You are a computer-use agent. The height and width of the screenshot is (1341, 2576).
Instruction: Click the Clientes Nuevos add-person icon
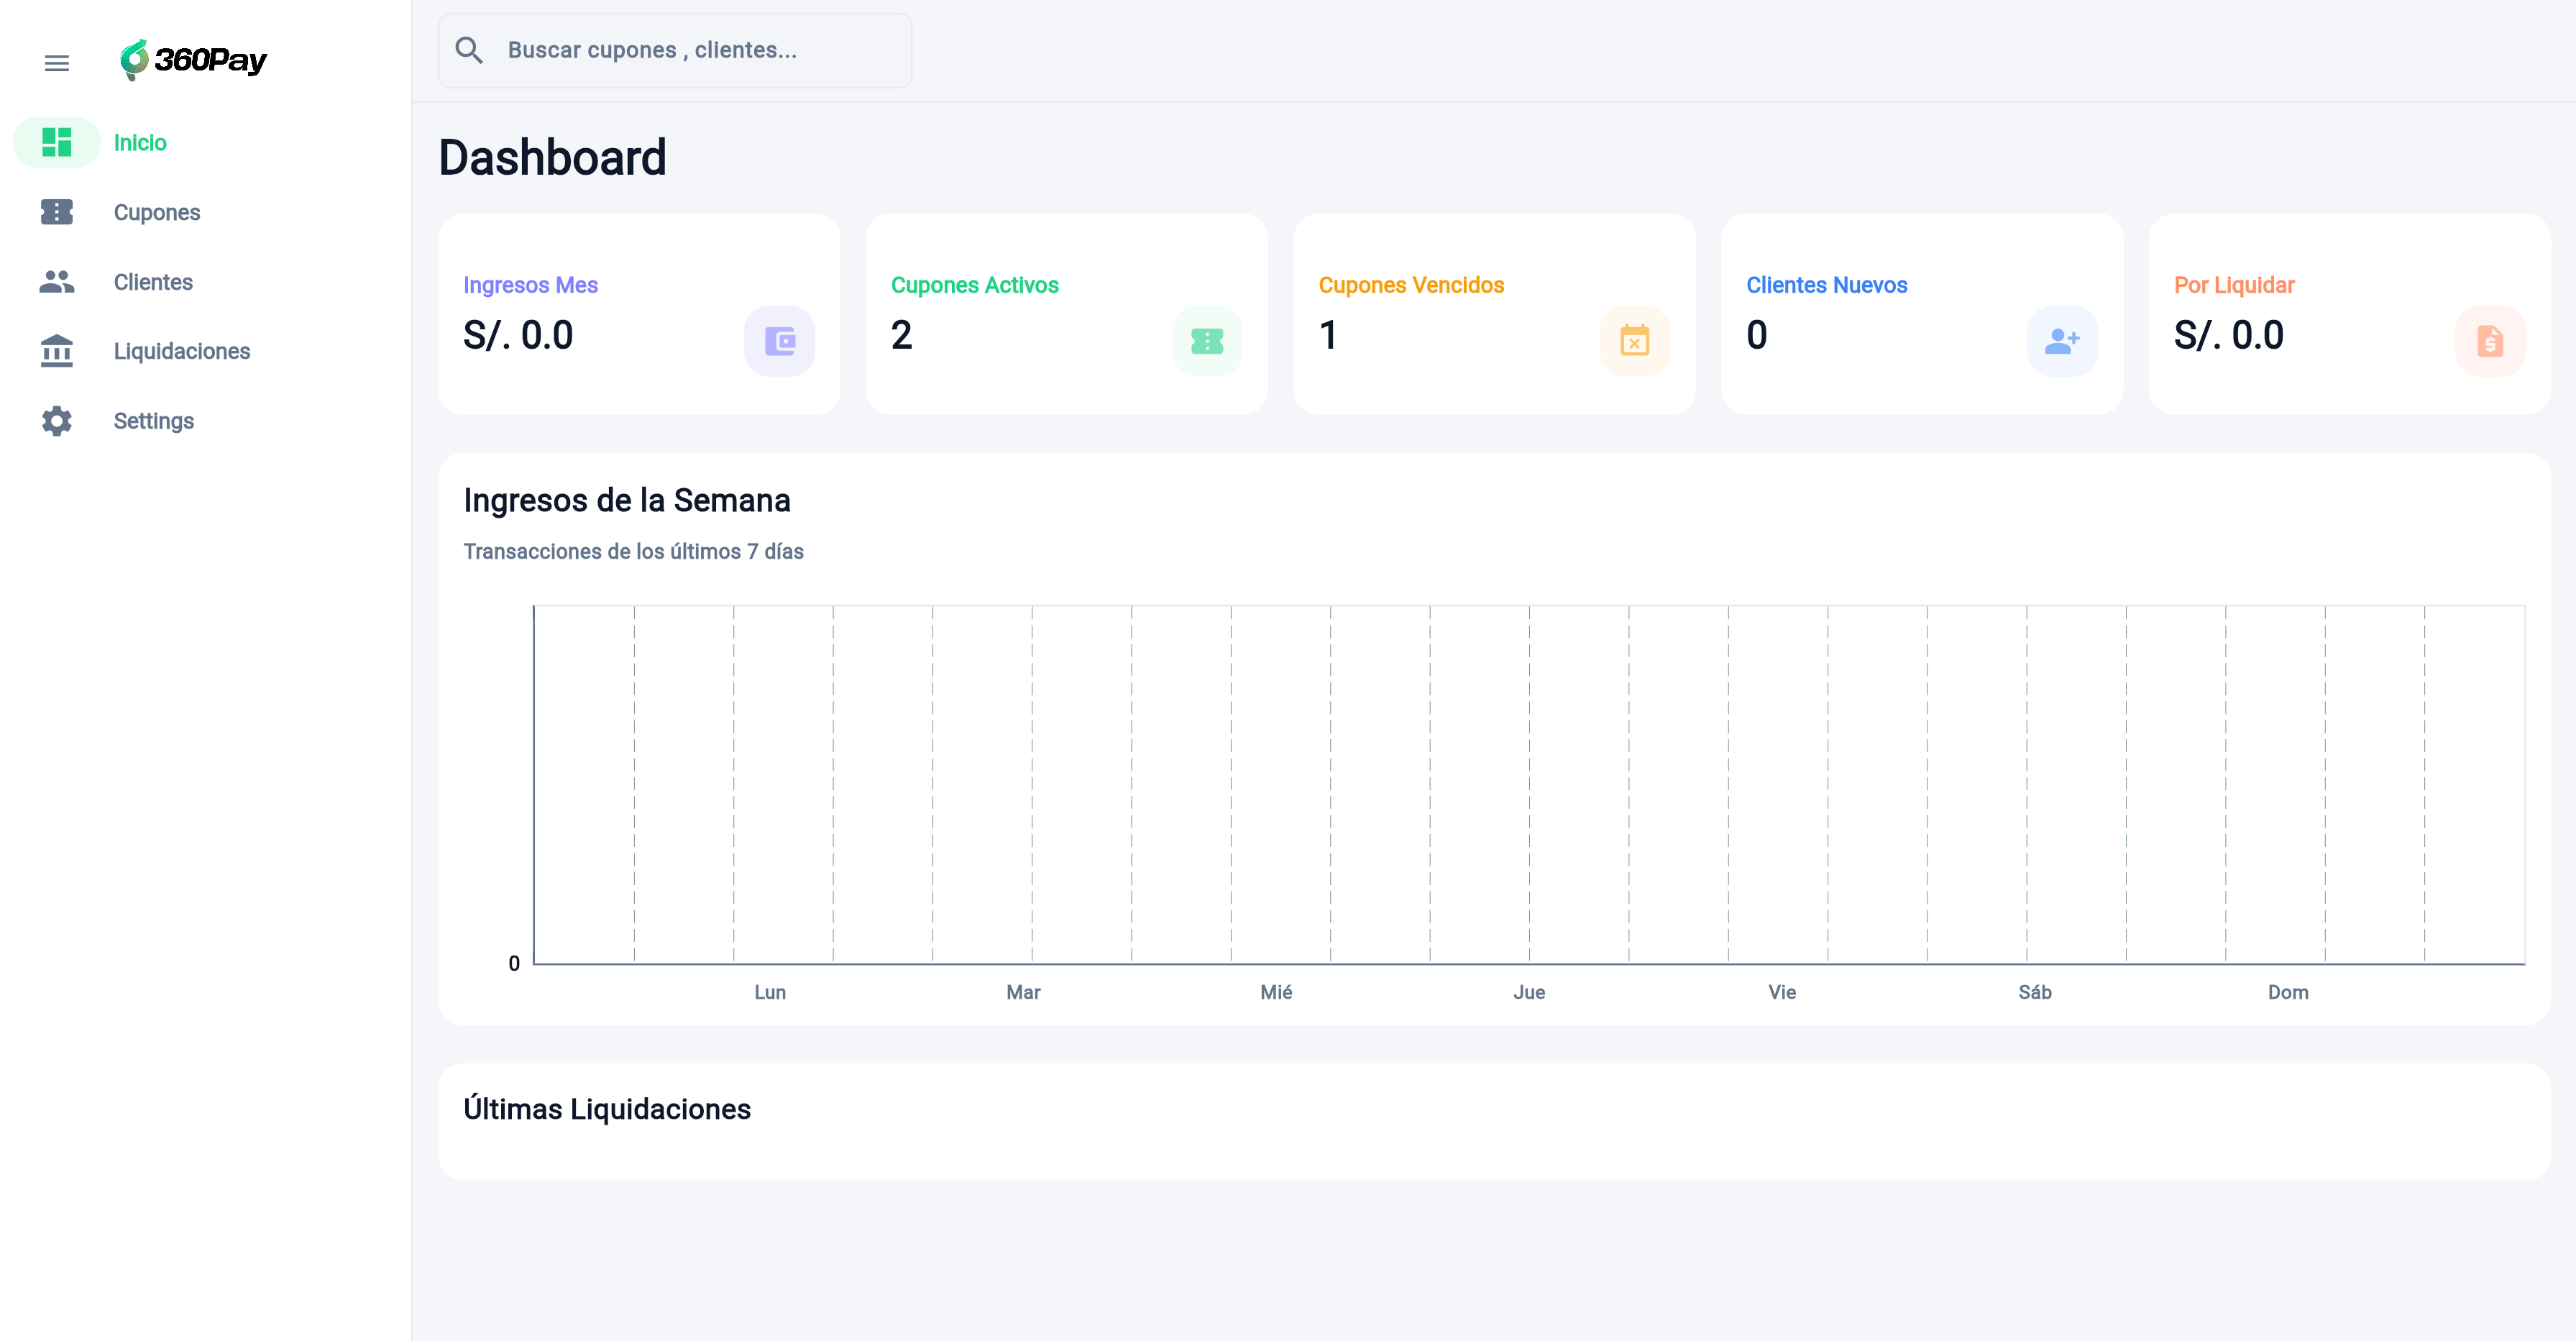pos(2061,341)
